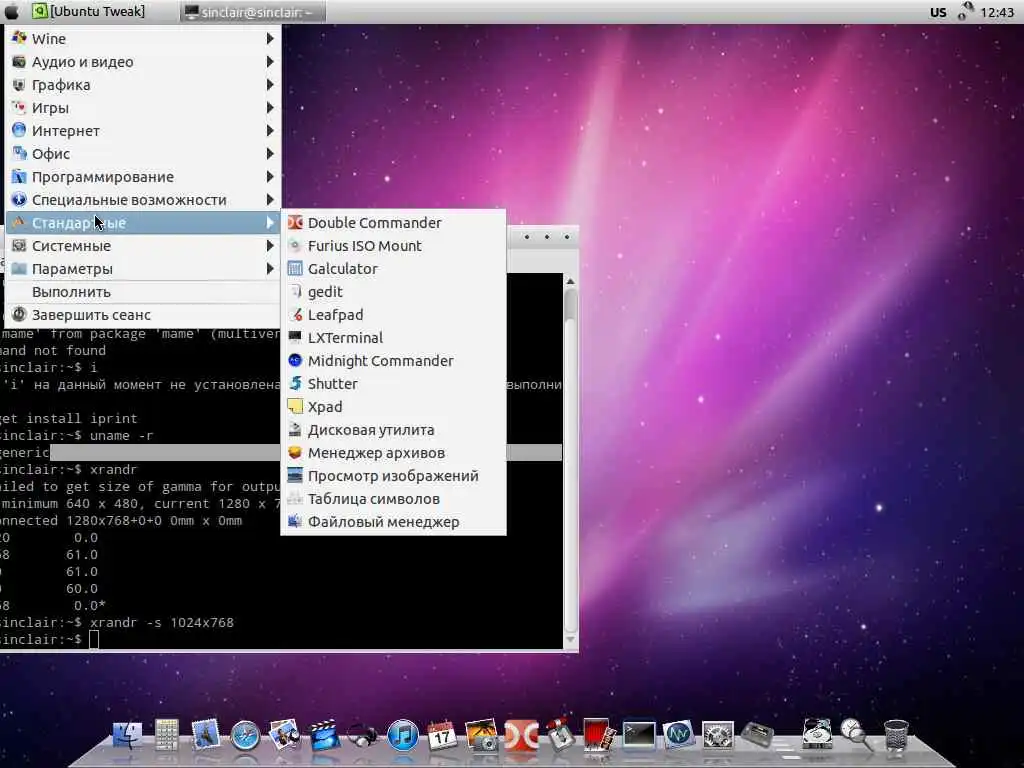Open Таблица символов entry
The image size is (1024, 768).
point(393,499)
